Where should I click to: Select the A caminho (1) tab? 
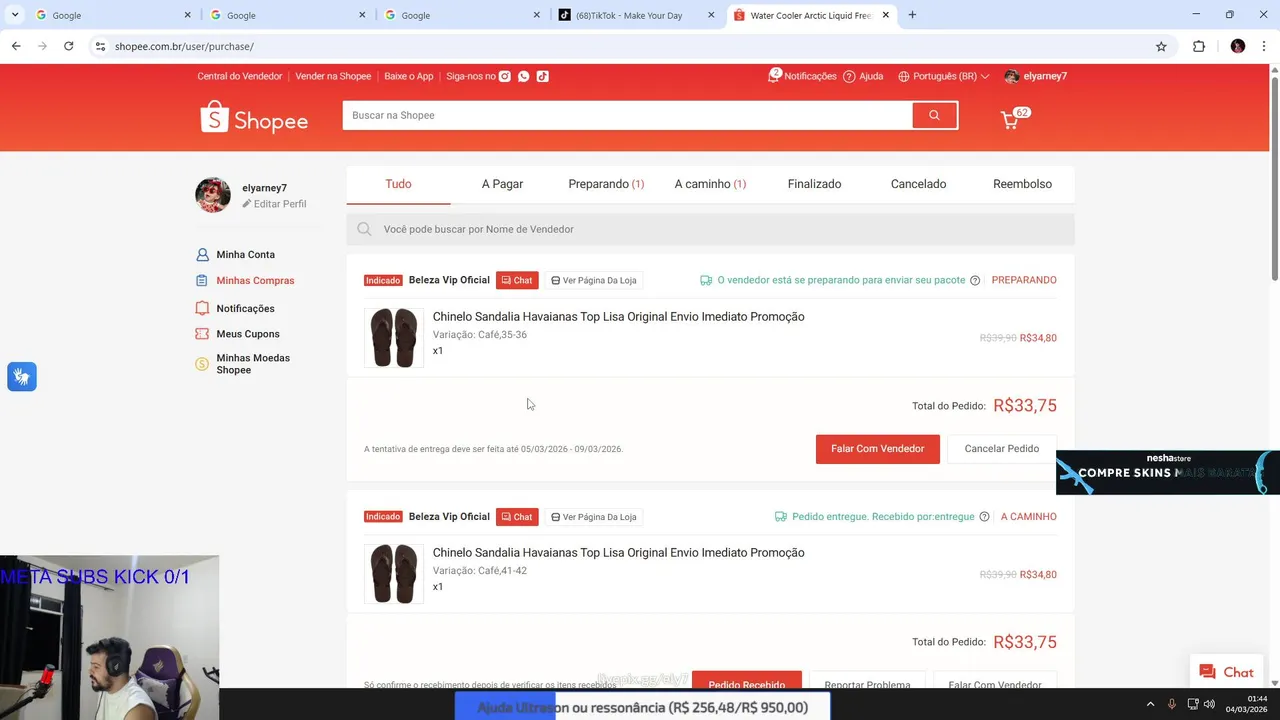[x=710, y=184]
